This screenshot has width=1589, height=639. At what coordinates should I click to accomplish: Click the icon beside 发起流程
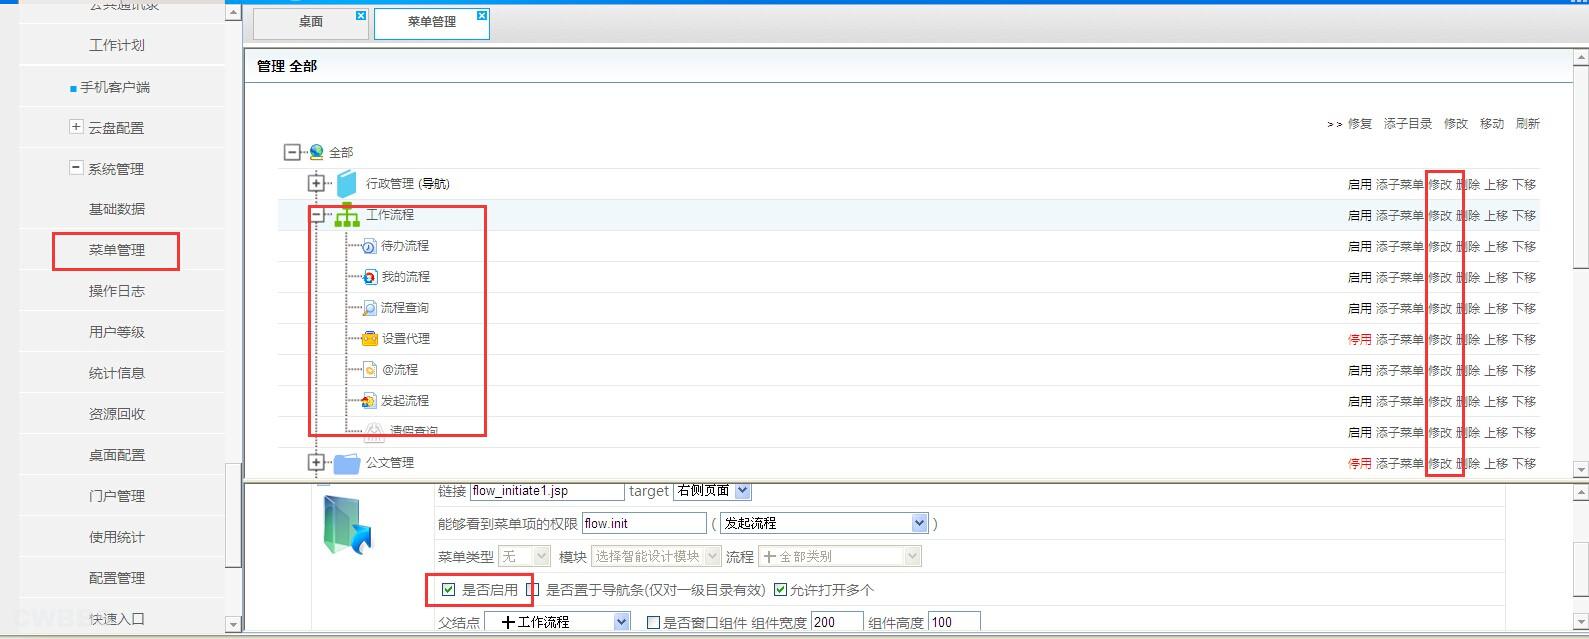[x=369, y=401]
